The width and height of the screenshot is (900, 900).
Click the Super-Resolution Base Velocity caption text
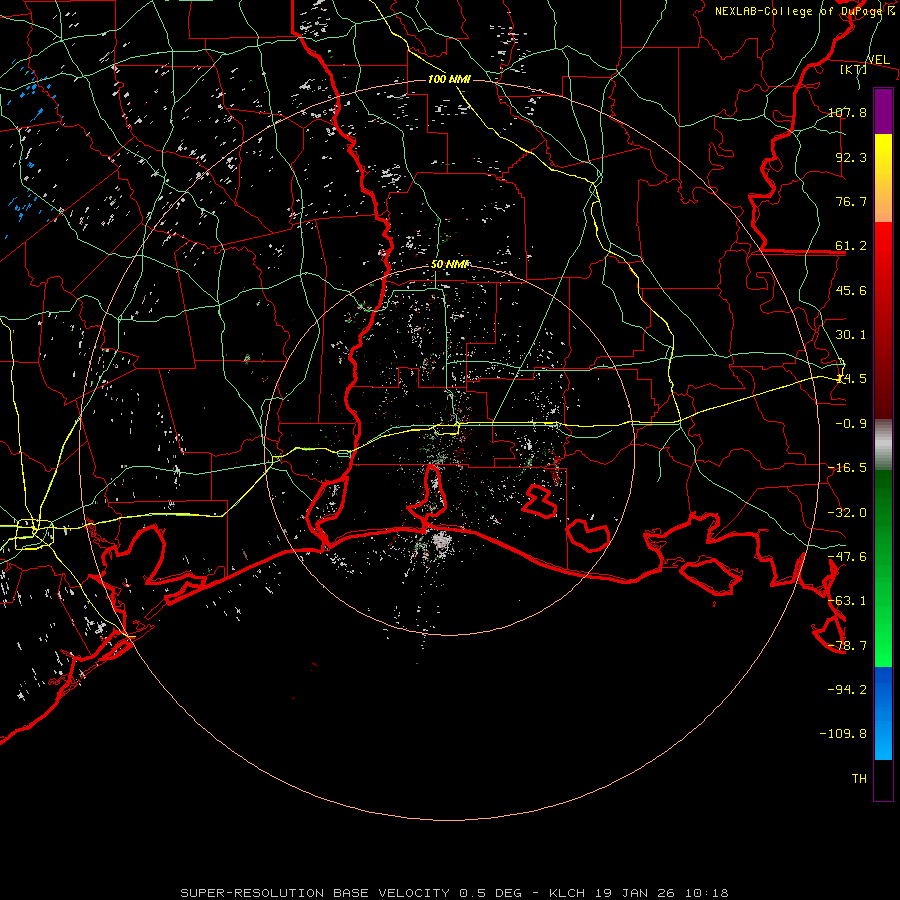tap(455, 893)
